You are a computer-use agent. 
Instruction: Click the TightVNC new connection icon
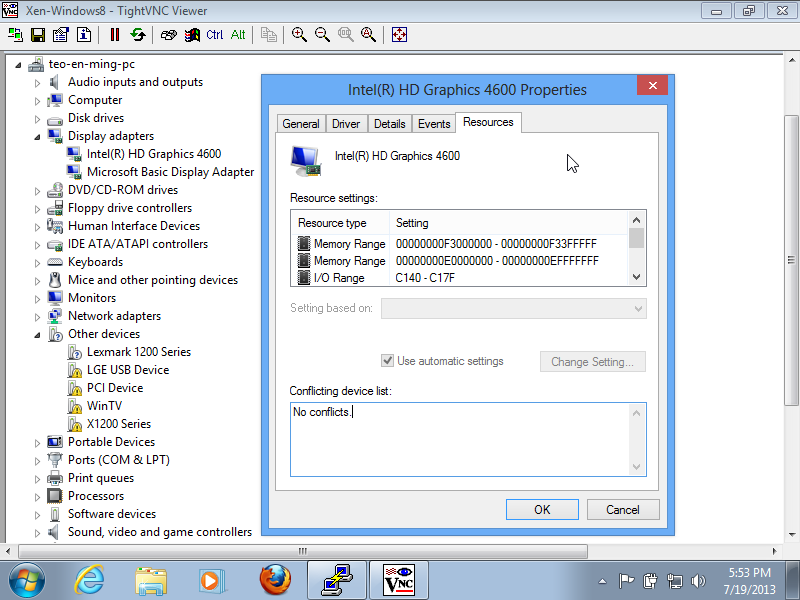click(15, 34)
